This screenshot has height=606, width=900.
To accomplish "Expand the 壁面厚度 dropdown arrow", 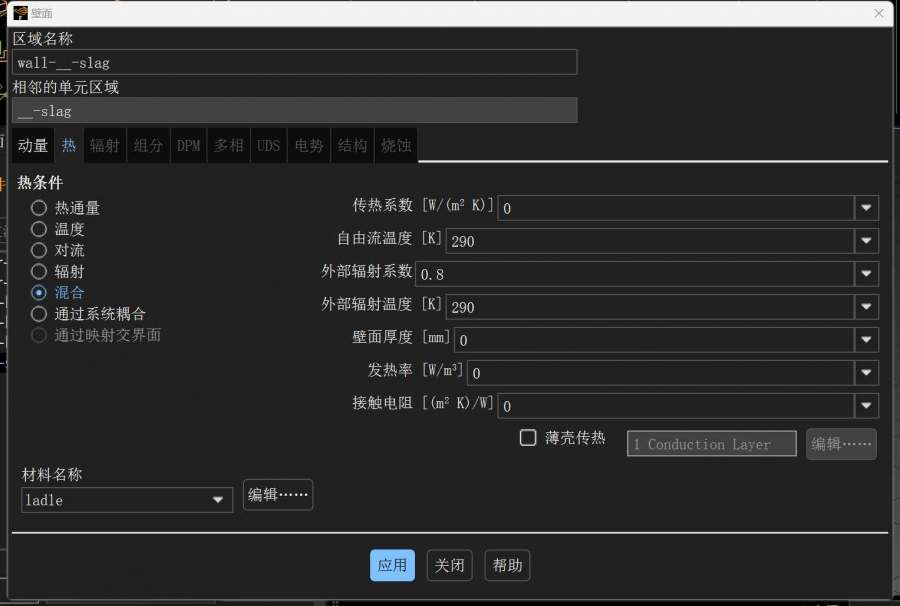I will pyautogui.click(x=866, y=339).
